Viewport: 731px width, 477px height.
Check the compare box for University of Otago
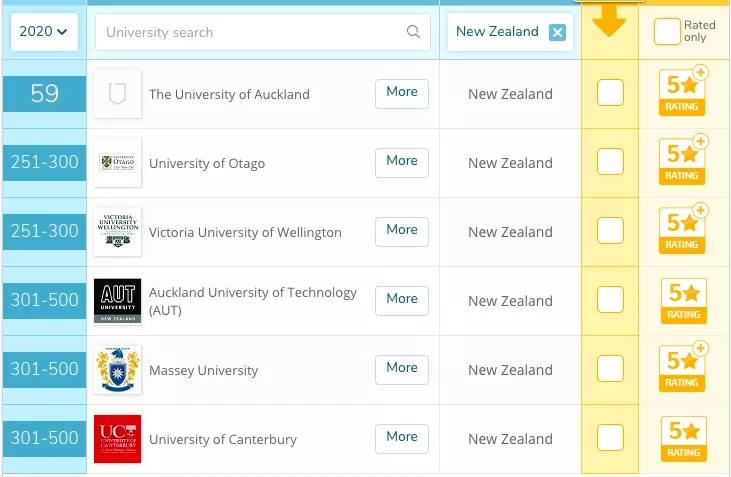coord(610,162)
